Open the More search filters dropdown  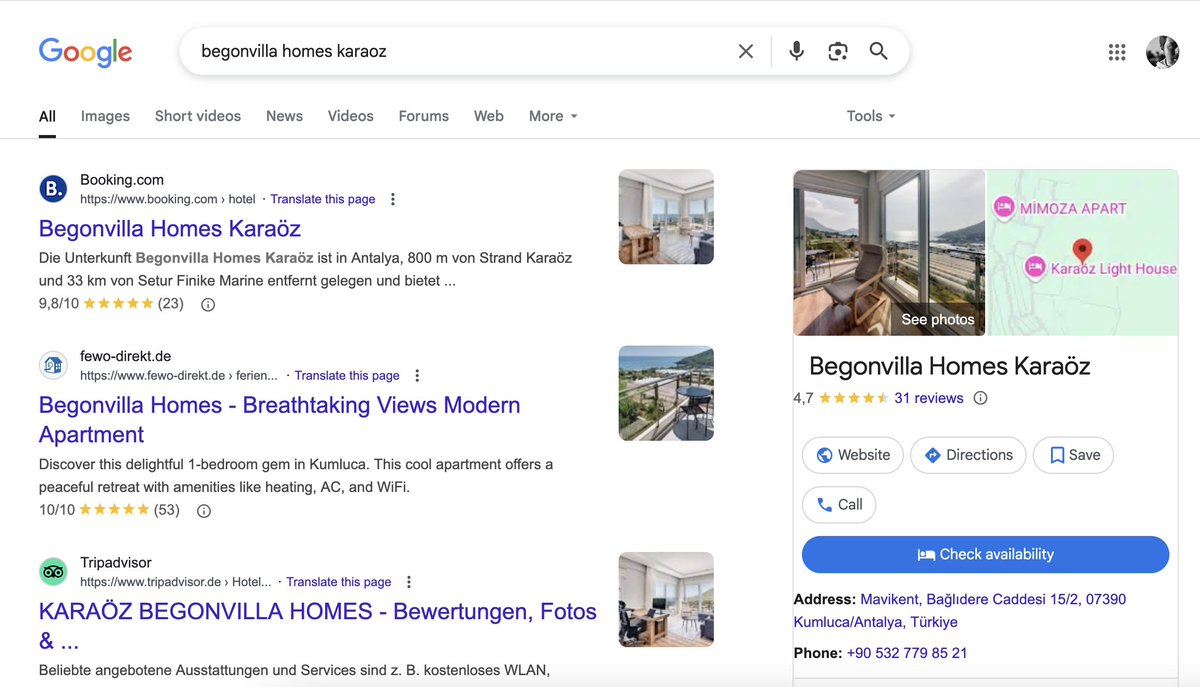[553, 116]
